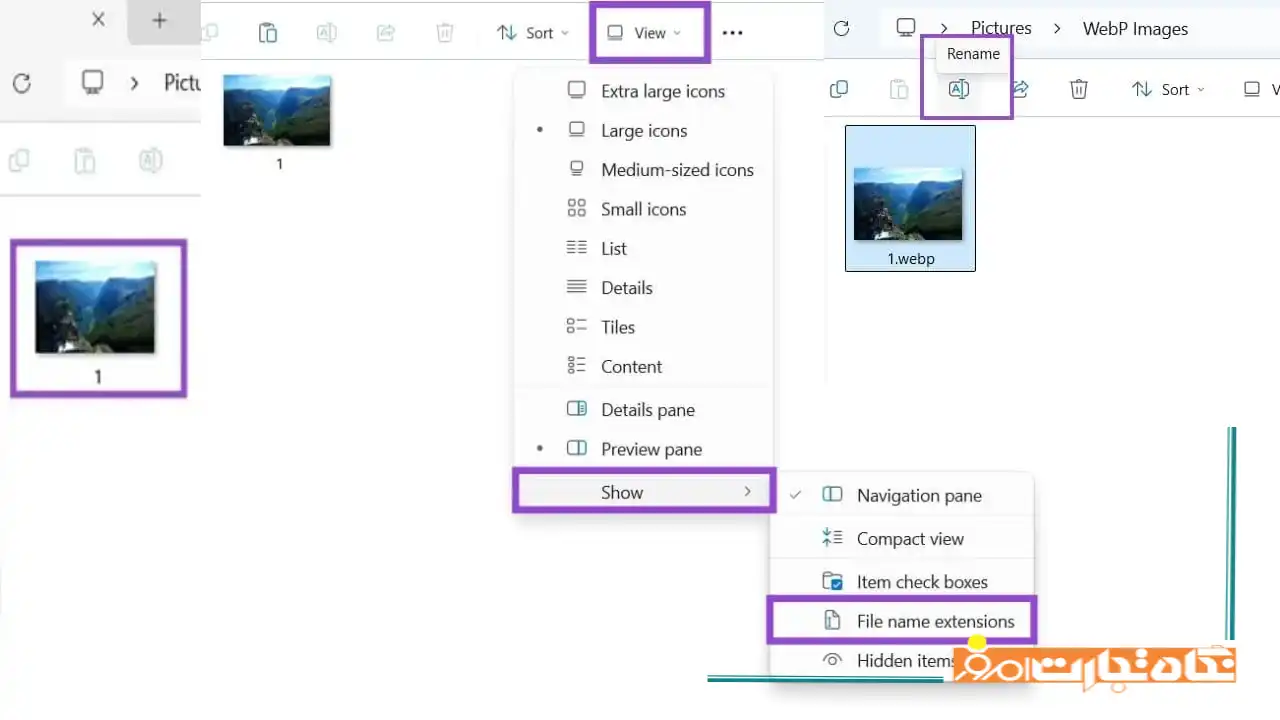The height and width of the screenshot is (720, 1280).
Task: Open the View dropdown menu
Action: coord(649,32)
